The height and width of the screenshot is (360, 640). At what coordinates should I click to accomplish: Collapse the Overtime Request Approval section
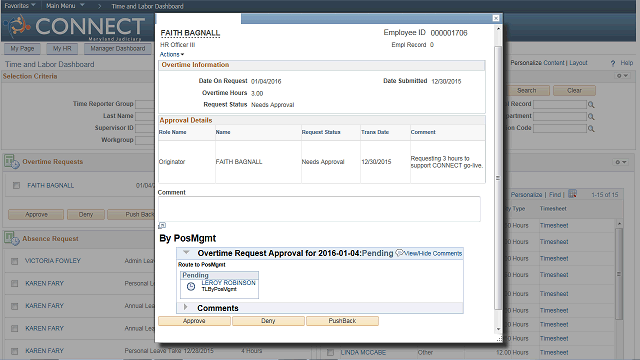point(186,253)
